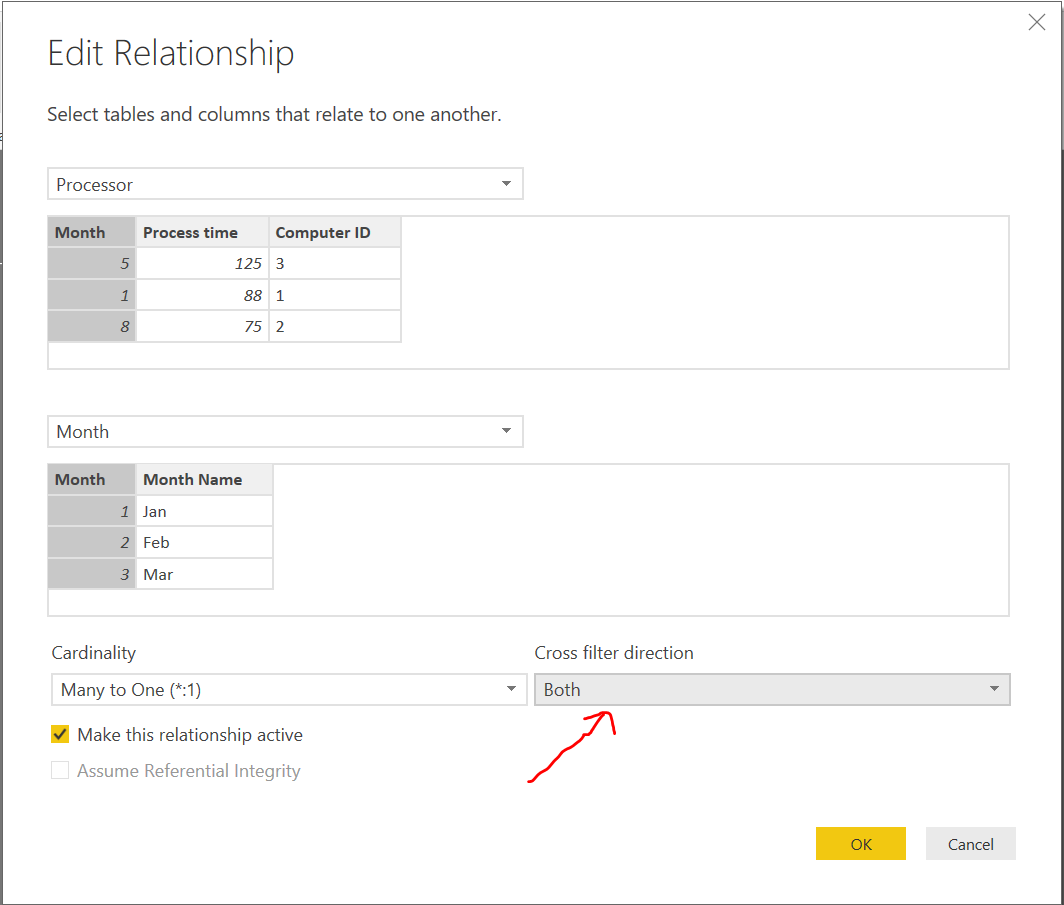Click Month value 1 beside Jan
Image resolution: width=1064 pixels, height=905 pixels.
coord(92,512)
